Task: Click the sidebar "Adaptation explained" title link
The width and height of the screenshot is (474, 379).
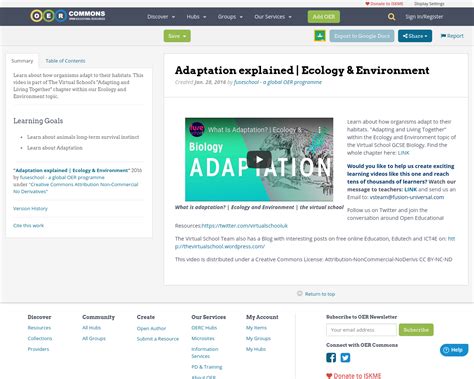Action: pos(72,170)
